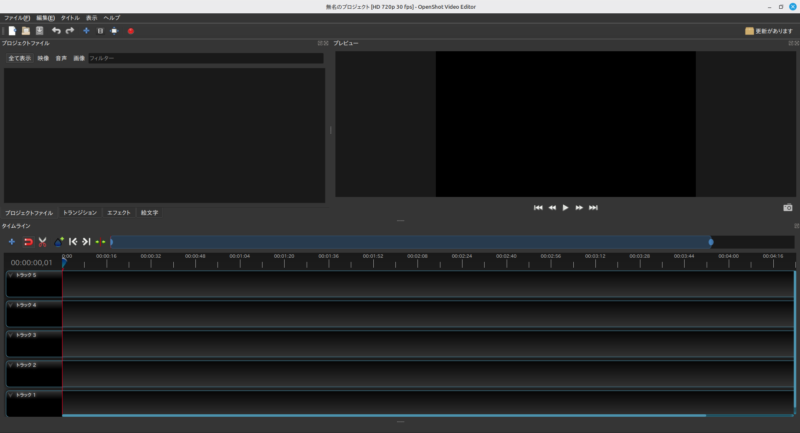This screenshot has height=433, width=800.
Task: Open the Save Project icon
Action: click(39, 31)
